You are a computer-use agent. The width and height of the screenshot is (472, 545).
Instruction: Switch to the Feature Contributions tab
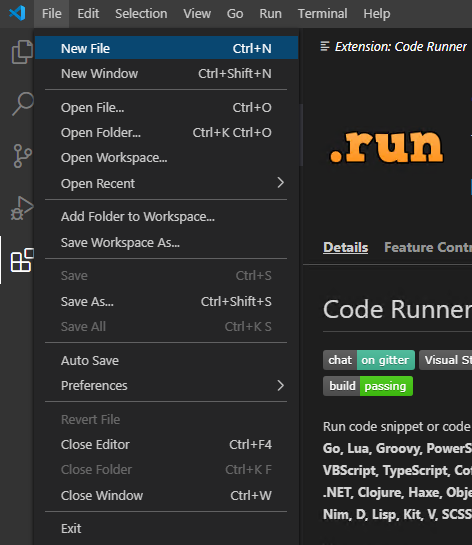pos(428,247)
